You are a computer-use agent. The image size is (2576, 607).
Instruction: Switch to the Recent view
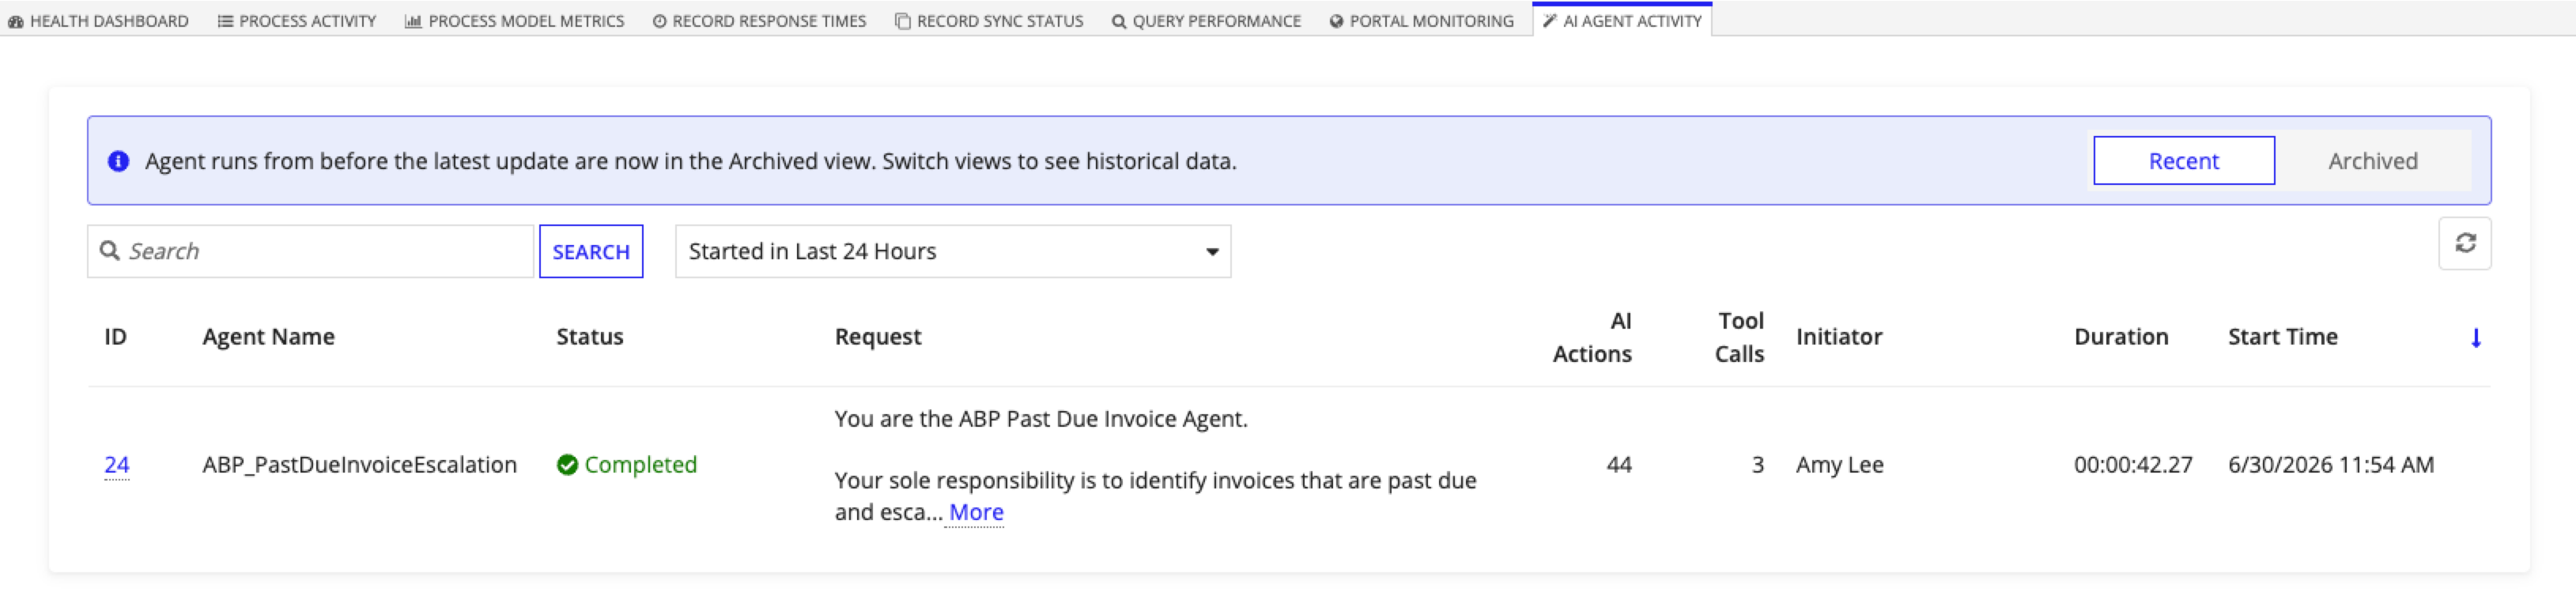(x=2183, y=161)
